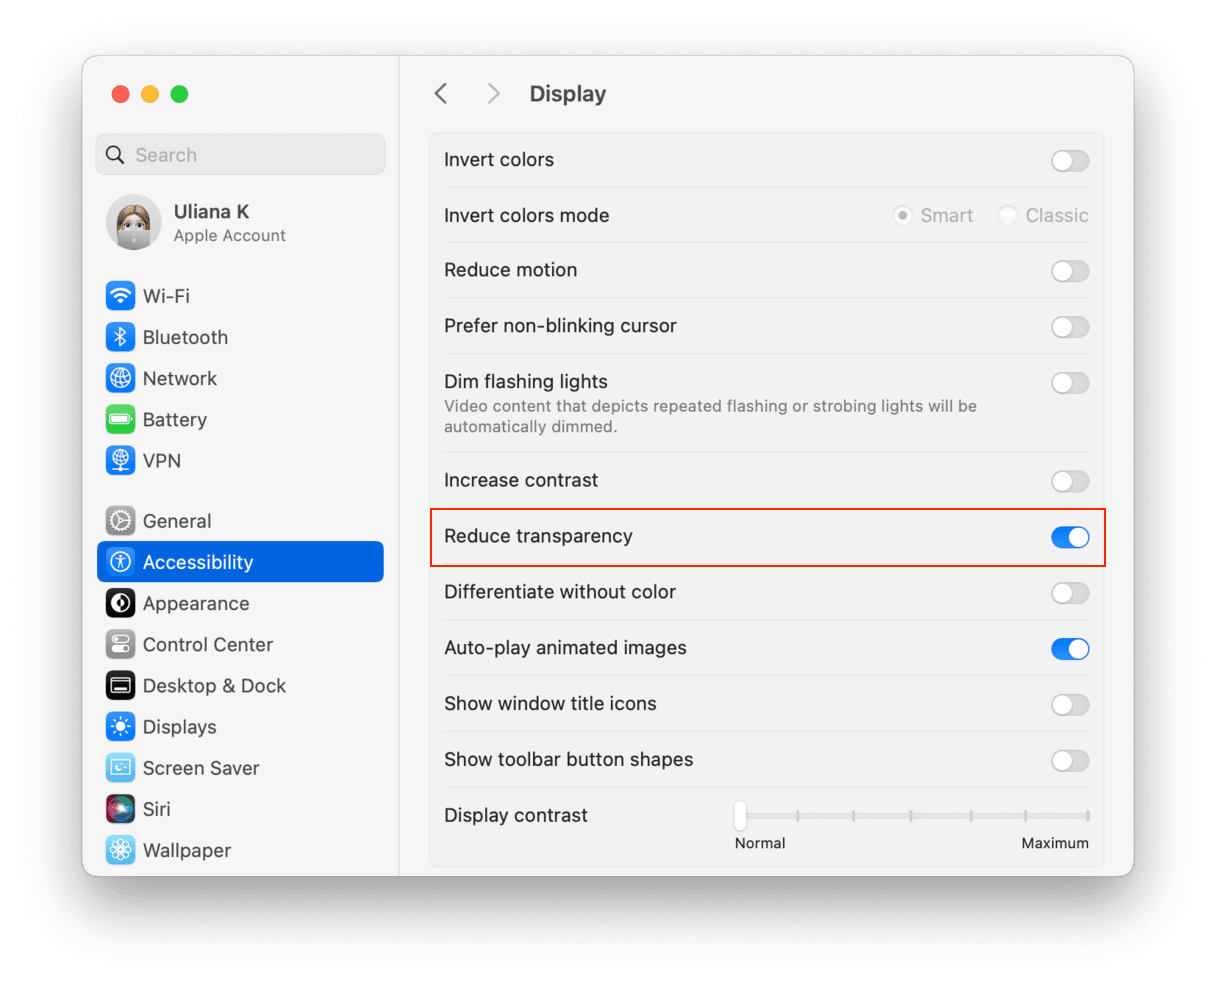
Task: Click inside the Search field
Action: 240,154
